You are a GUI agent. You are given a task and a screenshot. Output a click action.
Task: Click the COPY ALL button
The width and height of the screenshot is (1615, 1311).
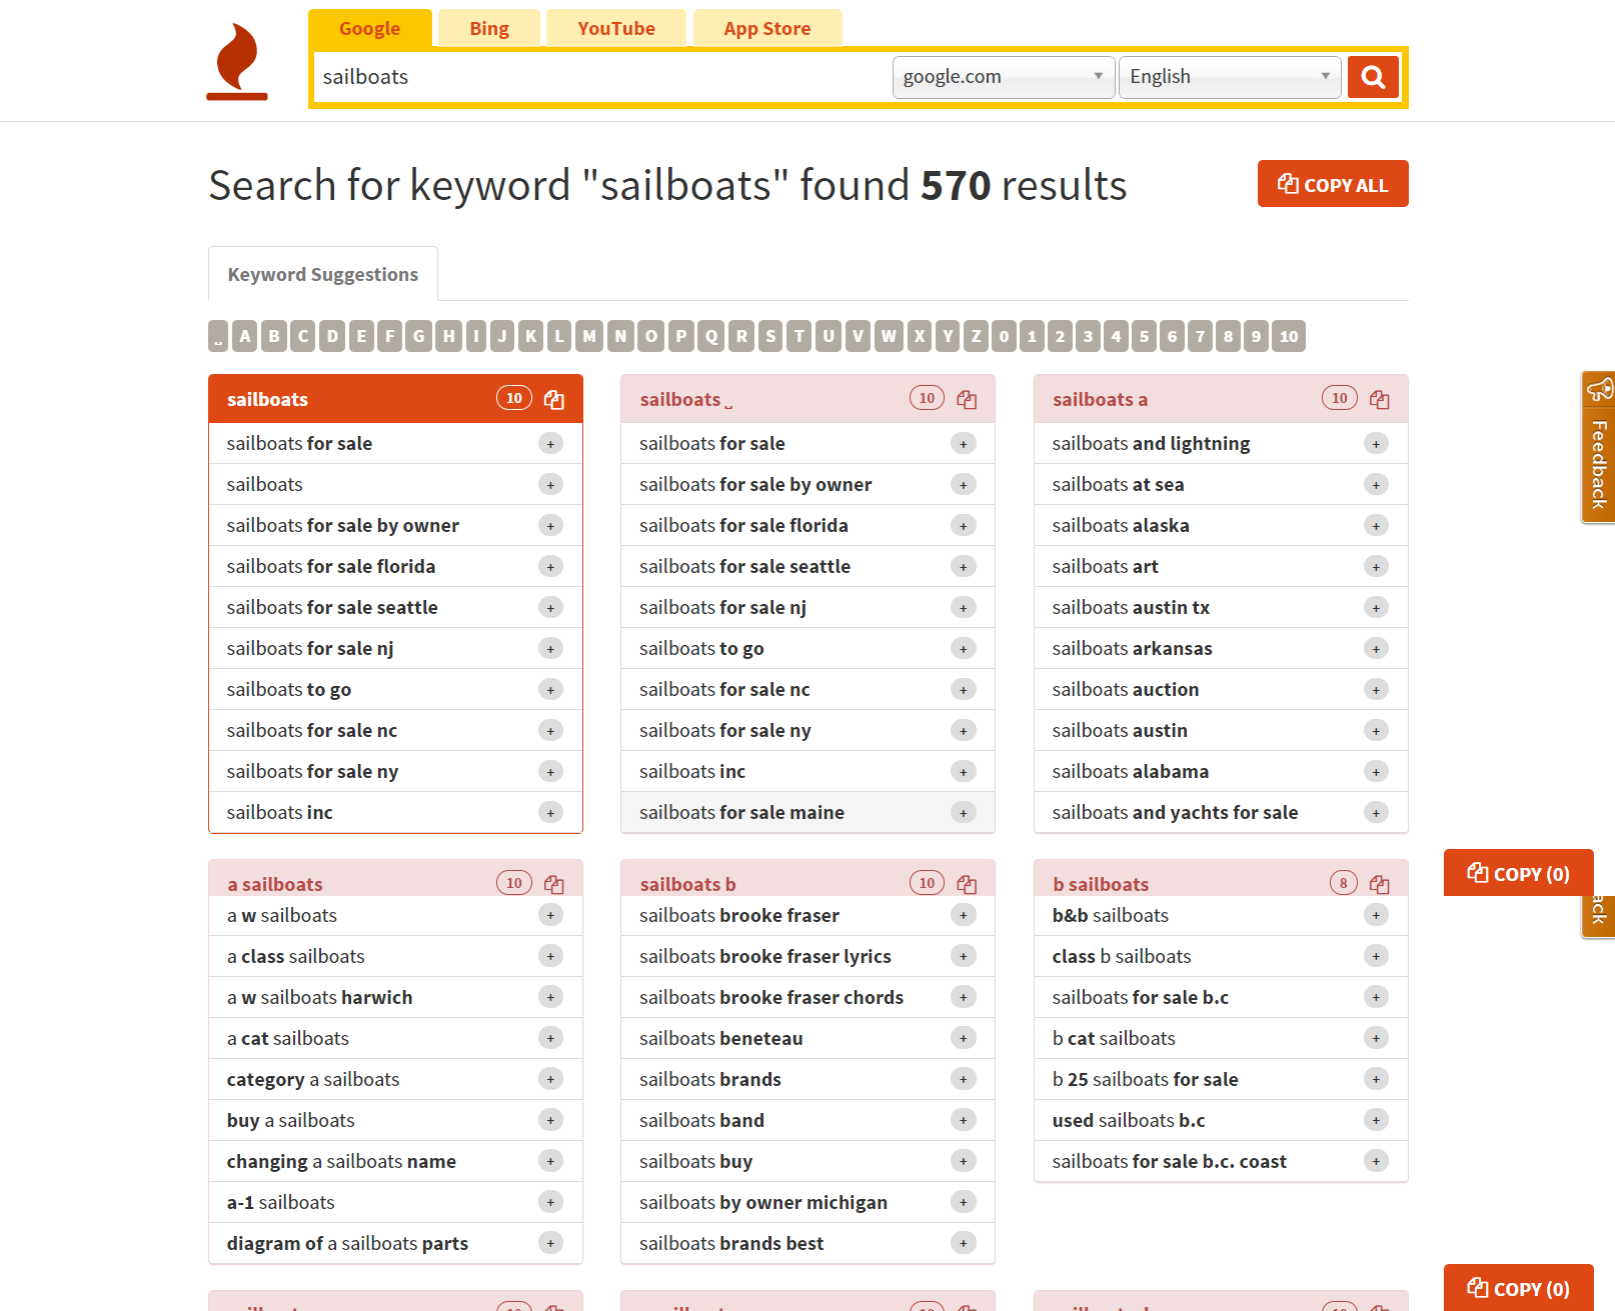pyautogui.click(x=1332, y=185)
